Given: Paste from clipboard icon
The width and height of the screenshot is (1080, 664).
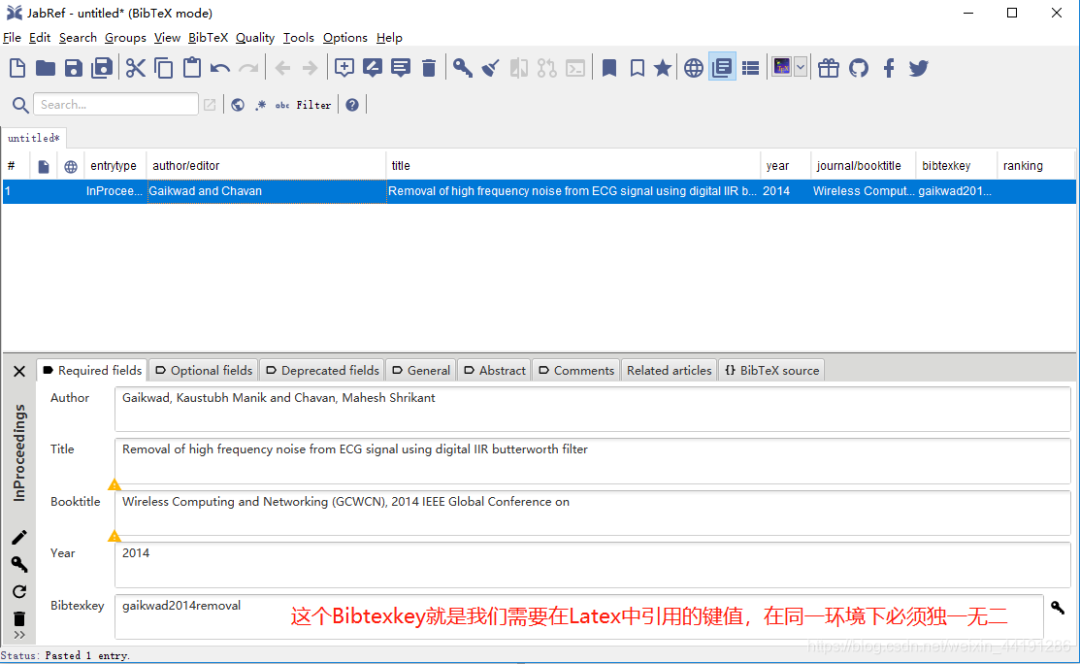Looking at the screenshot, I should coord(192,68).
